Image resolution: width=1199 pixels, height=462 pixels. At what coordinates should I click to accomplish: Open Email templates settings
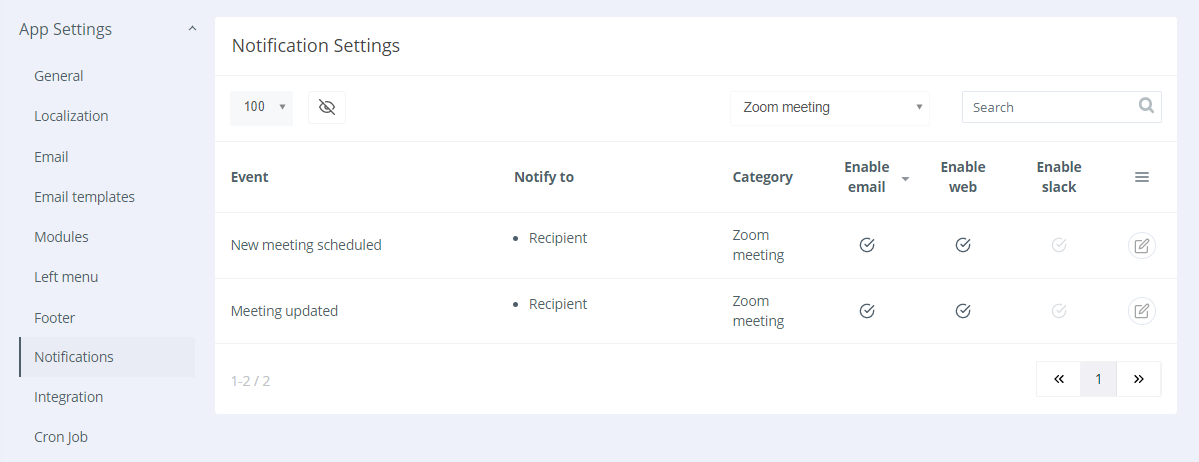84,197
